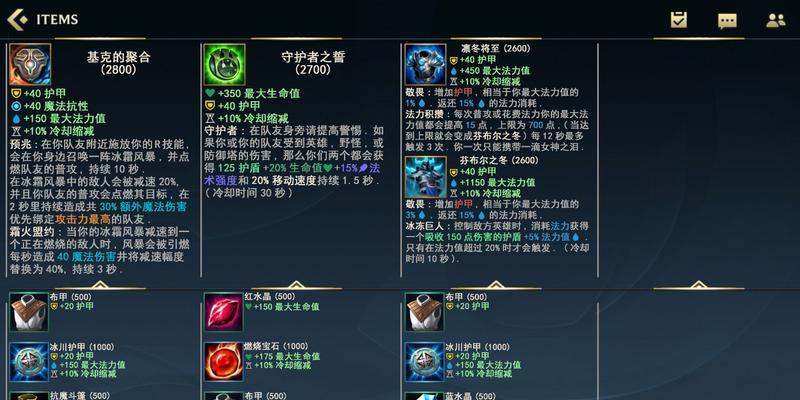Select the 基克的聚合 item icon
Image resolution: width=800 pixels, height=400 pixels.
click(30, 64)
